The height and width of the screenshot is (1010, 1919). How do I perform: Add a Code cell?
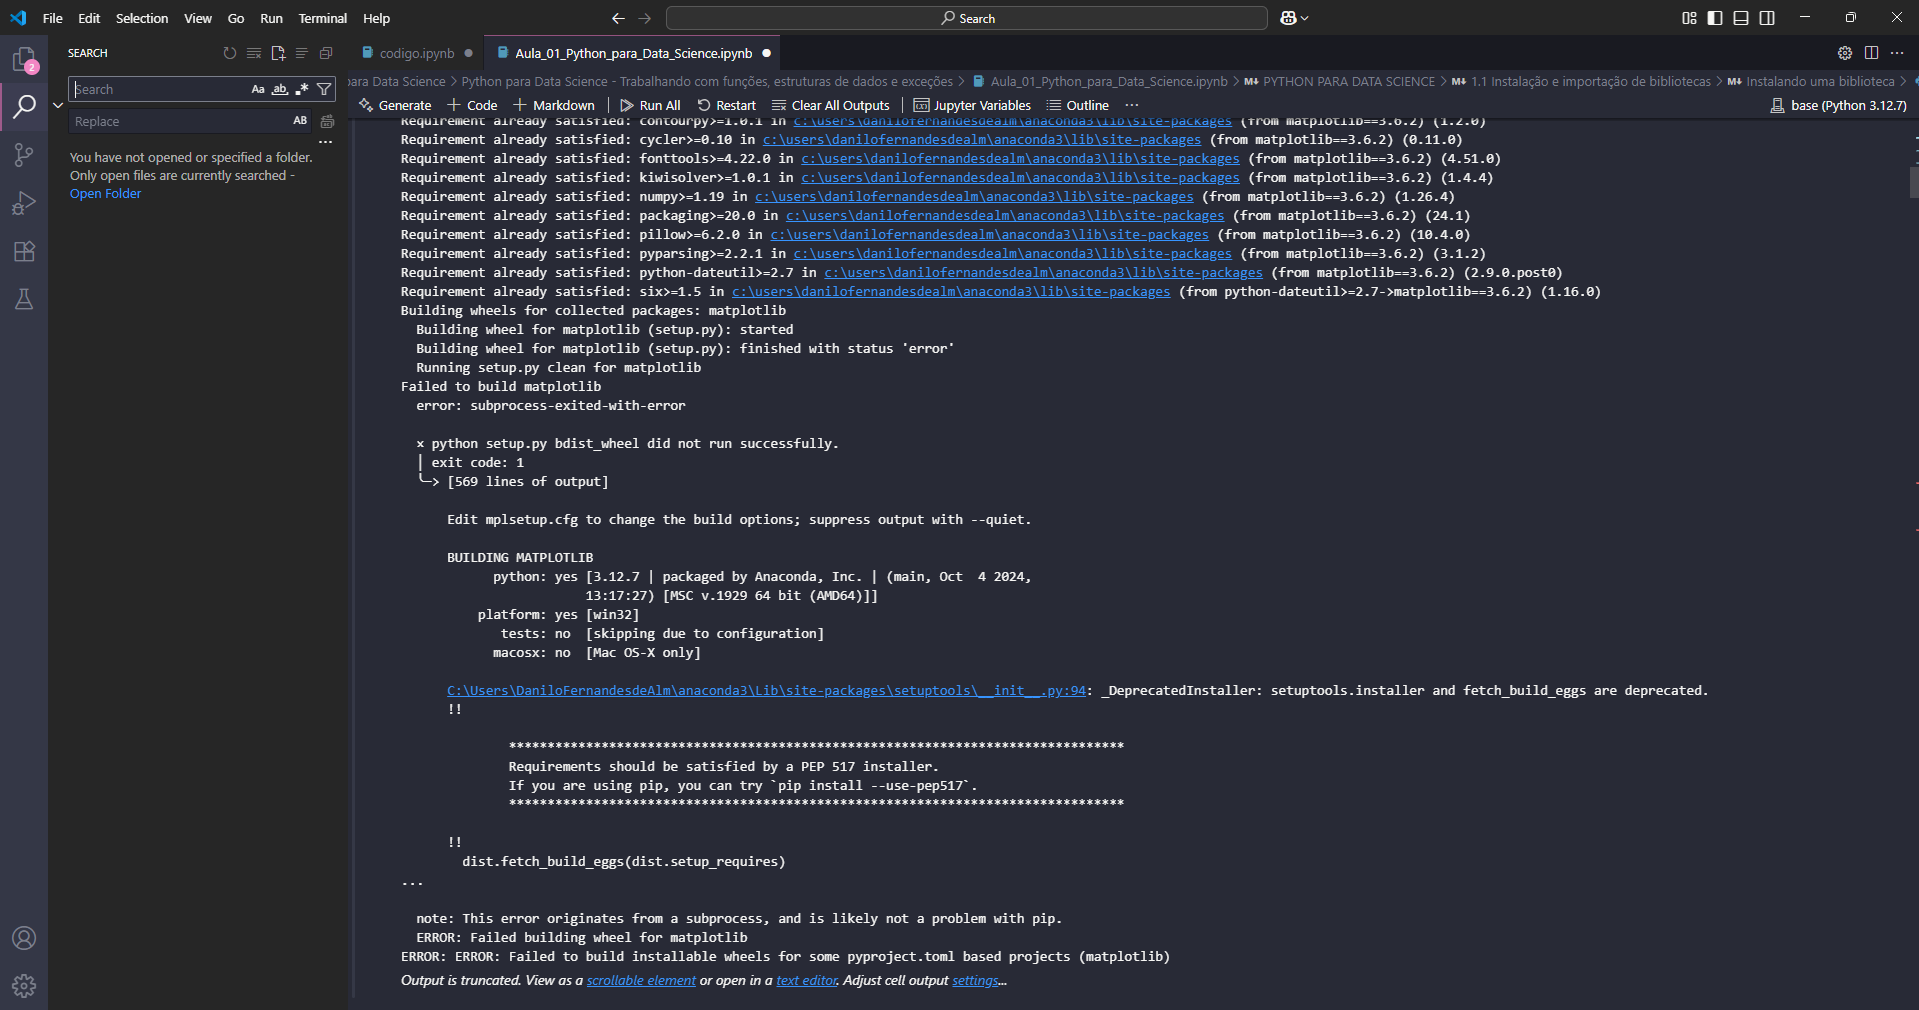(472, 105)
